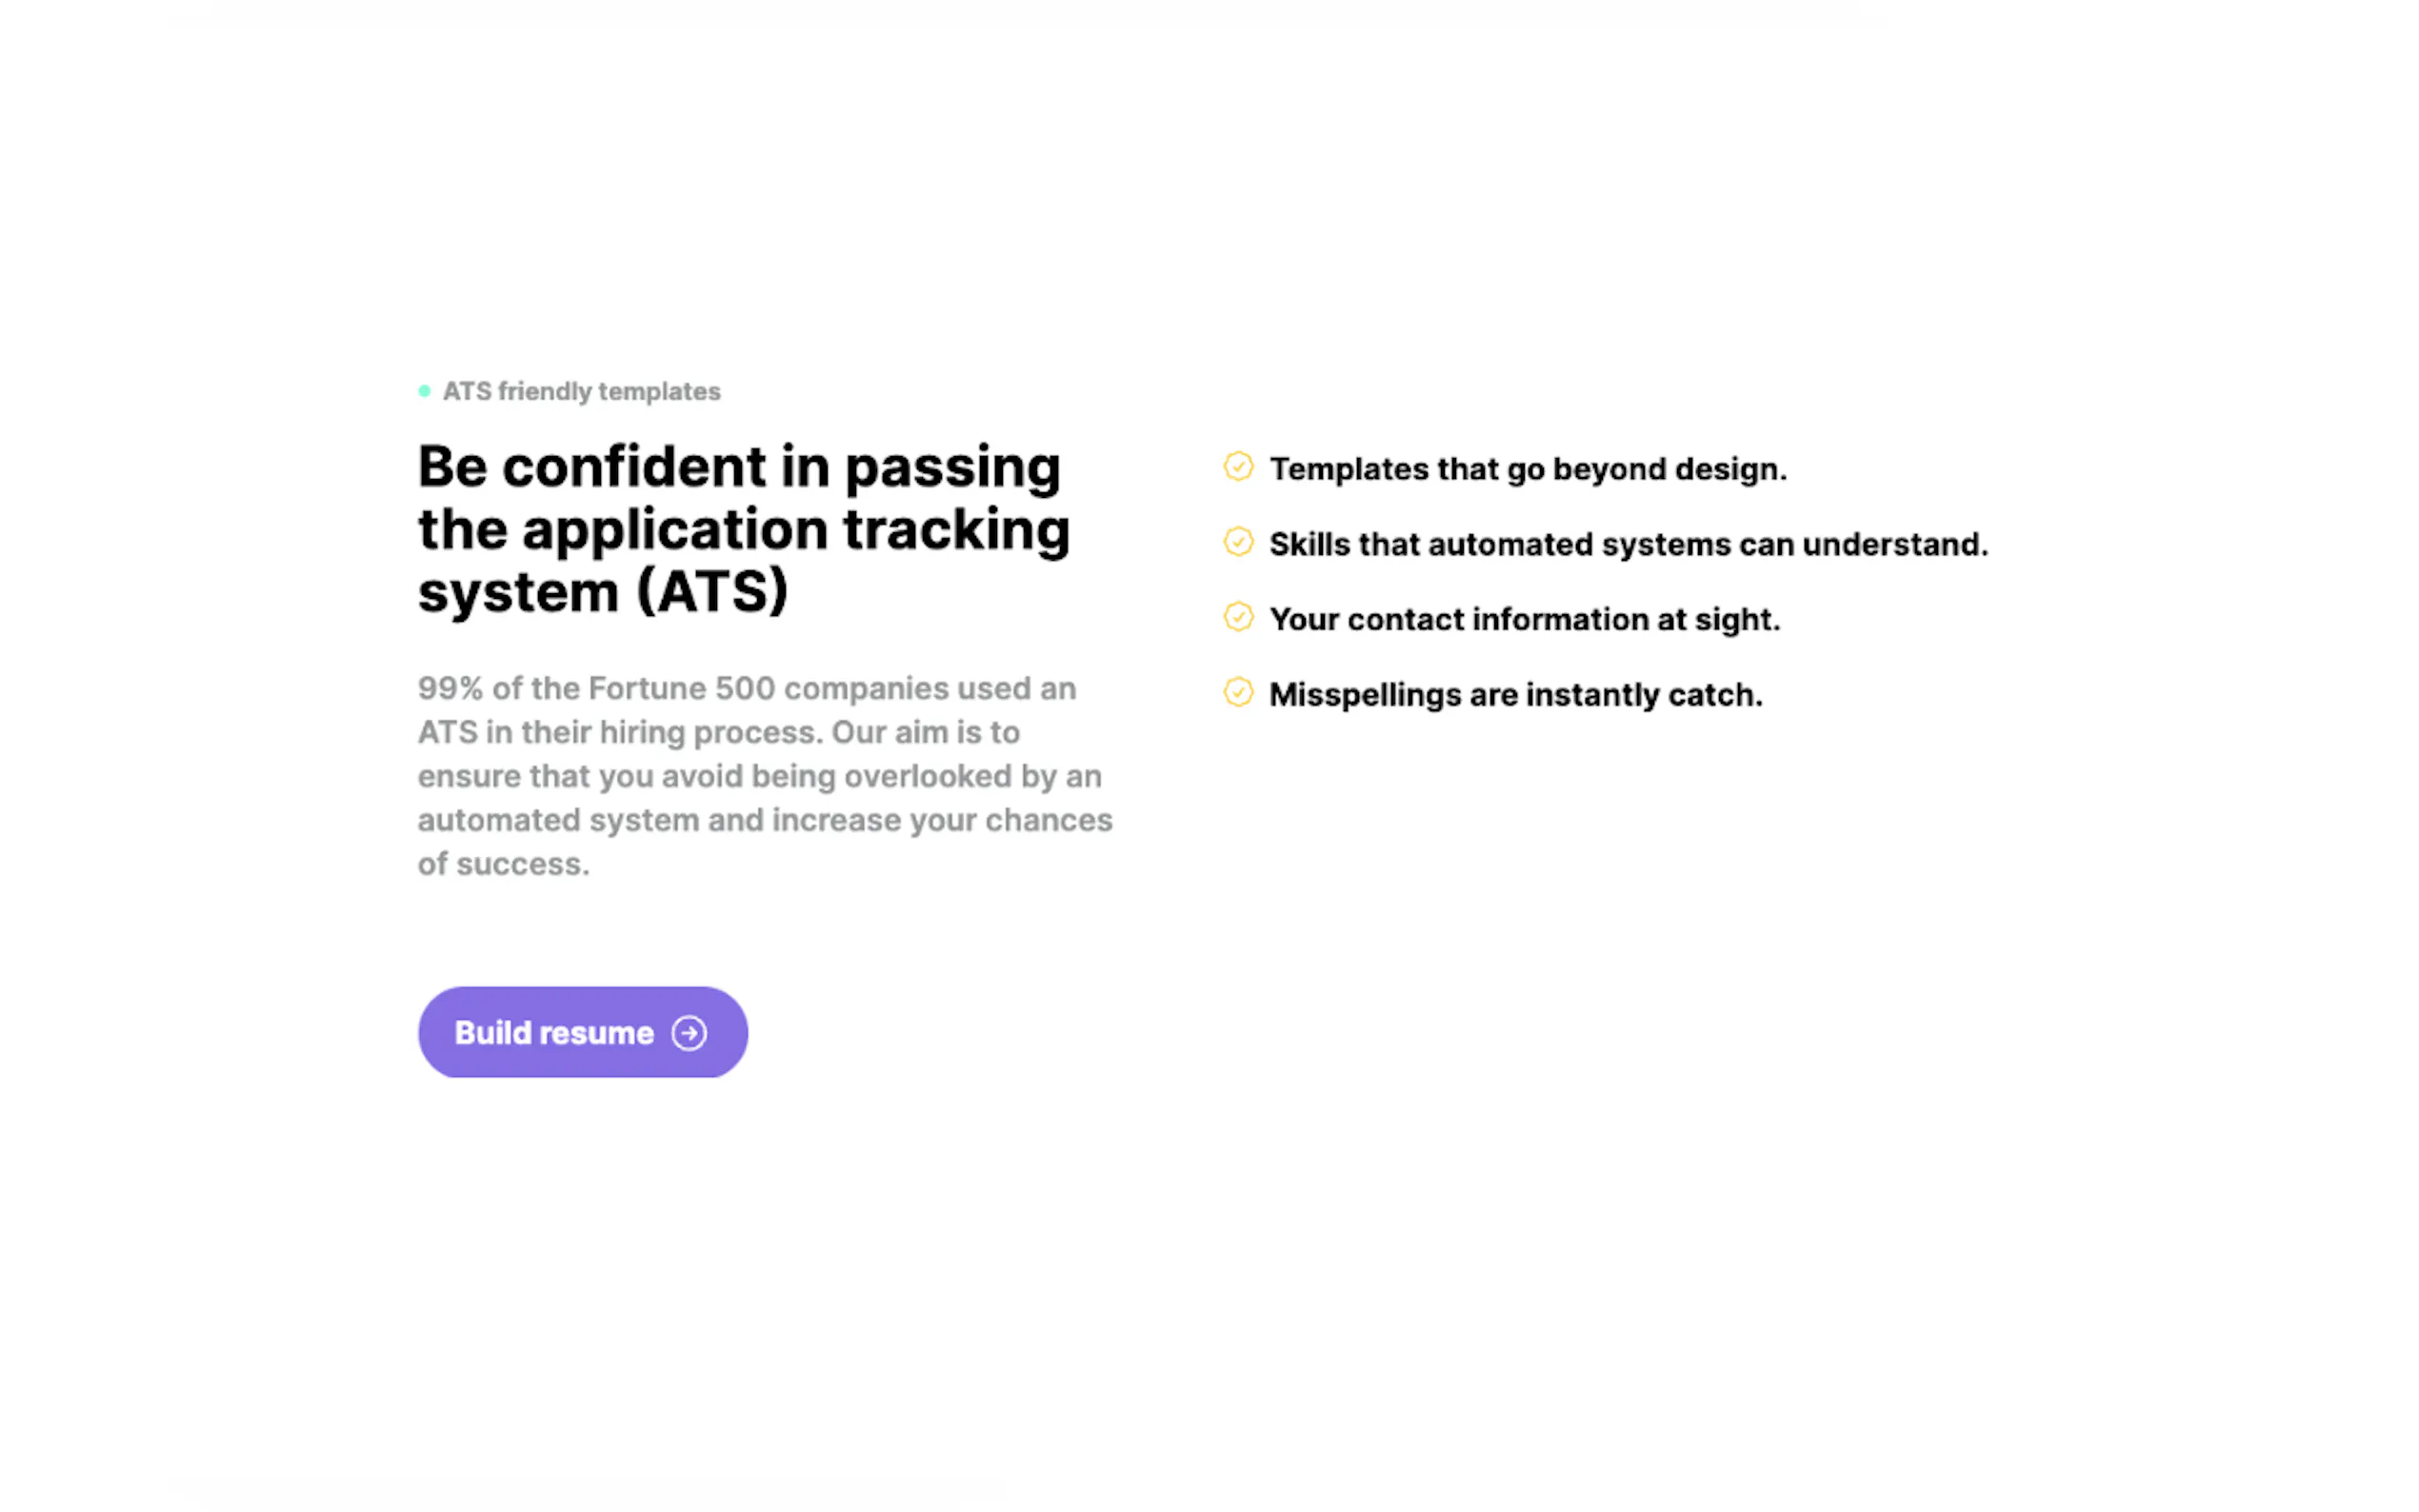Click the Fortune 500 phrase in the paragraph
Image resolution: width=2419 pixels, height=1512 pixels.
click(682, 688)
